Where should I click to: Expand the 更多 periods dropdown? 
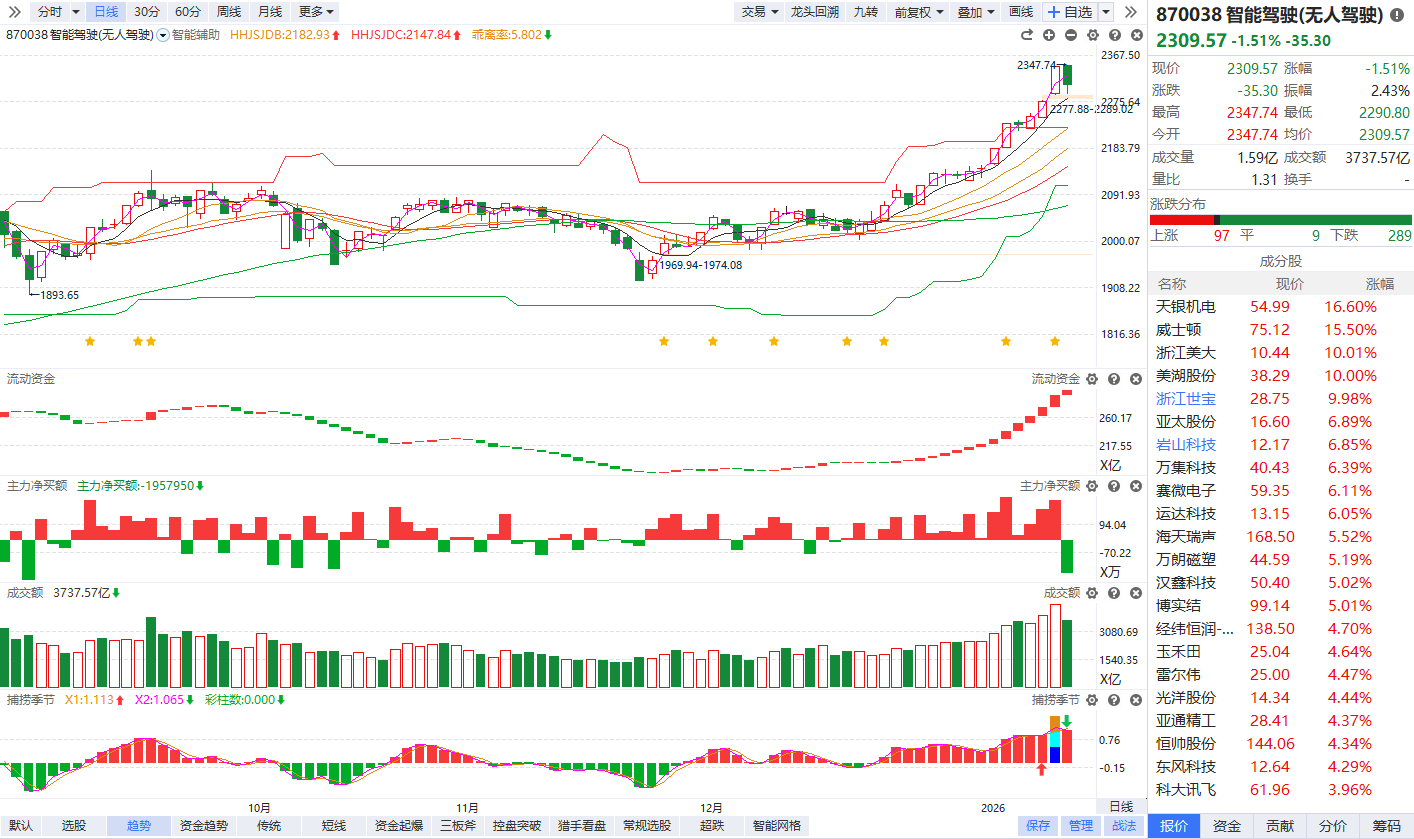click(x=316, y=12)
